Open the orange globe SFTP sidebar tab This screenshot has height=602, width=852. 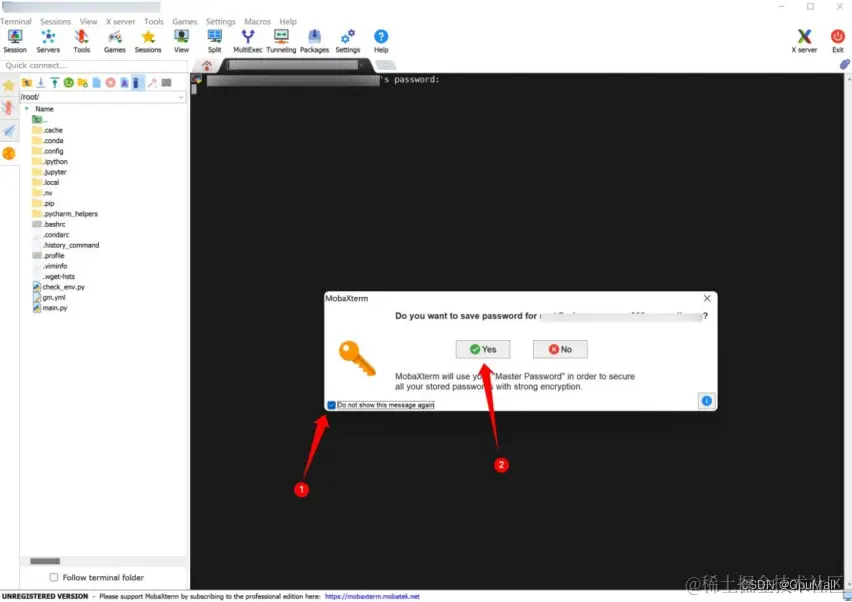pos(9,154)
